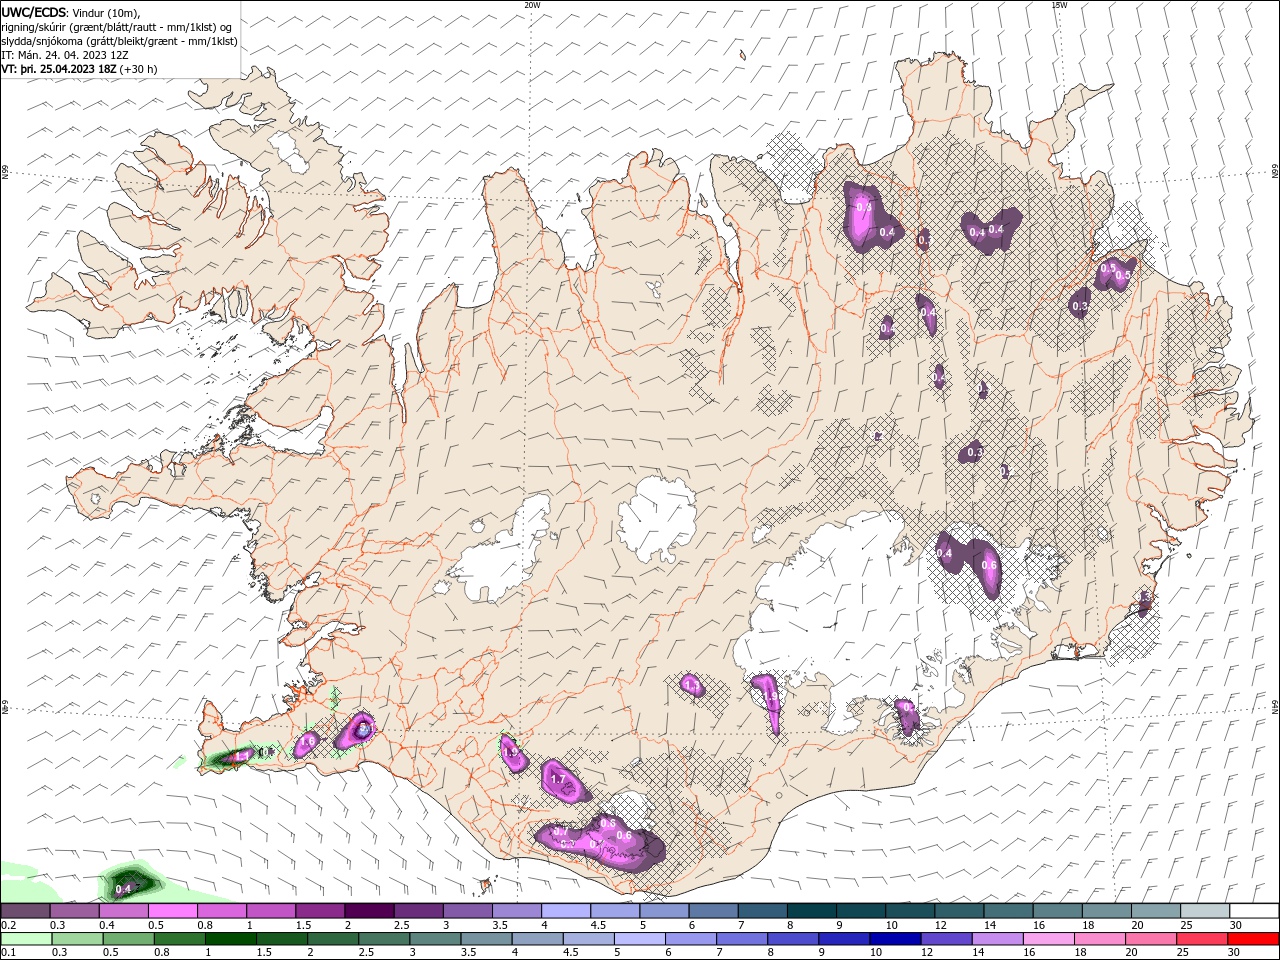Pick the bright red swatch after 30 in lower row
This screenshot has height=960, width=1280.
pyautogui.click(x=1253, y=939)
